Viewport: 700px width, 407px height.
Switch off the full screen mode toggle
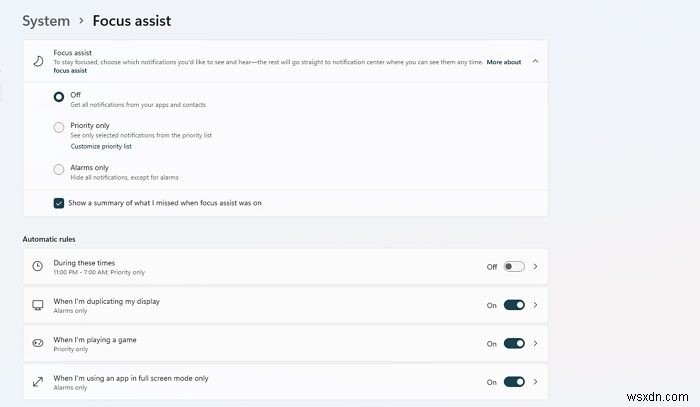pyautogui.click(x=514, y=382)
